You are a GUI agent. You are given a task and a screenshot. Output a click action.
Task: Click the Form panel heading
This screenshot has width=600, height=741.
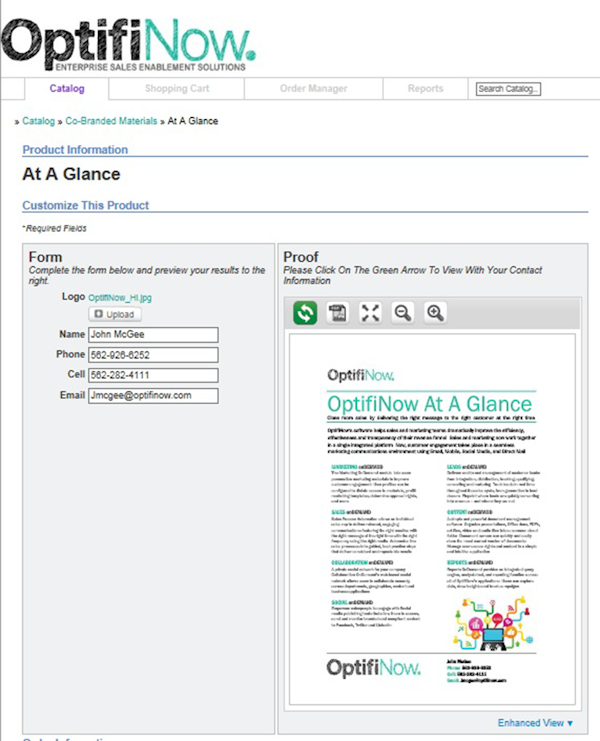pos(45,257)
